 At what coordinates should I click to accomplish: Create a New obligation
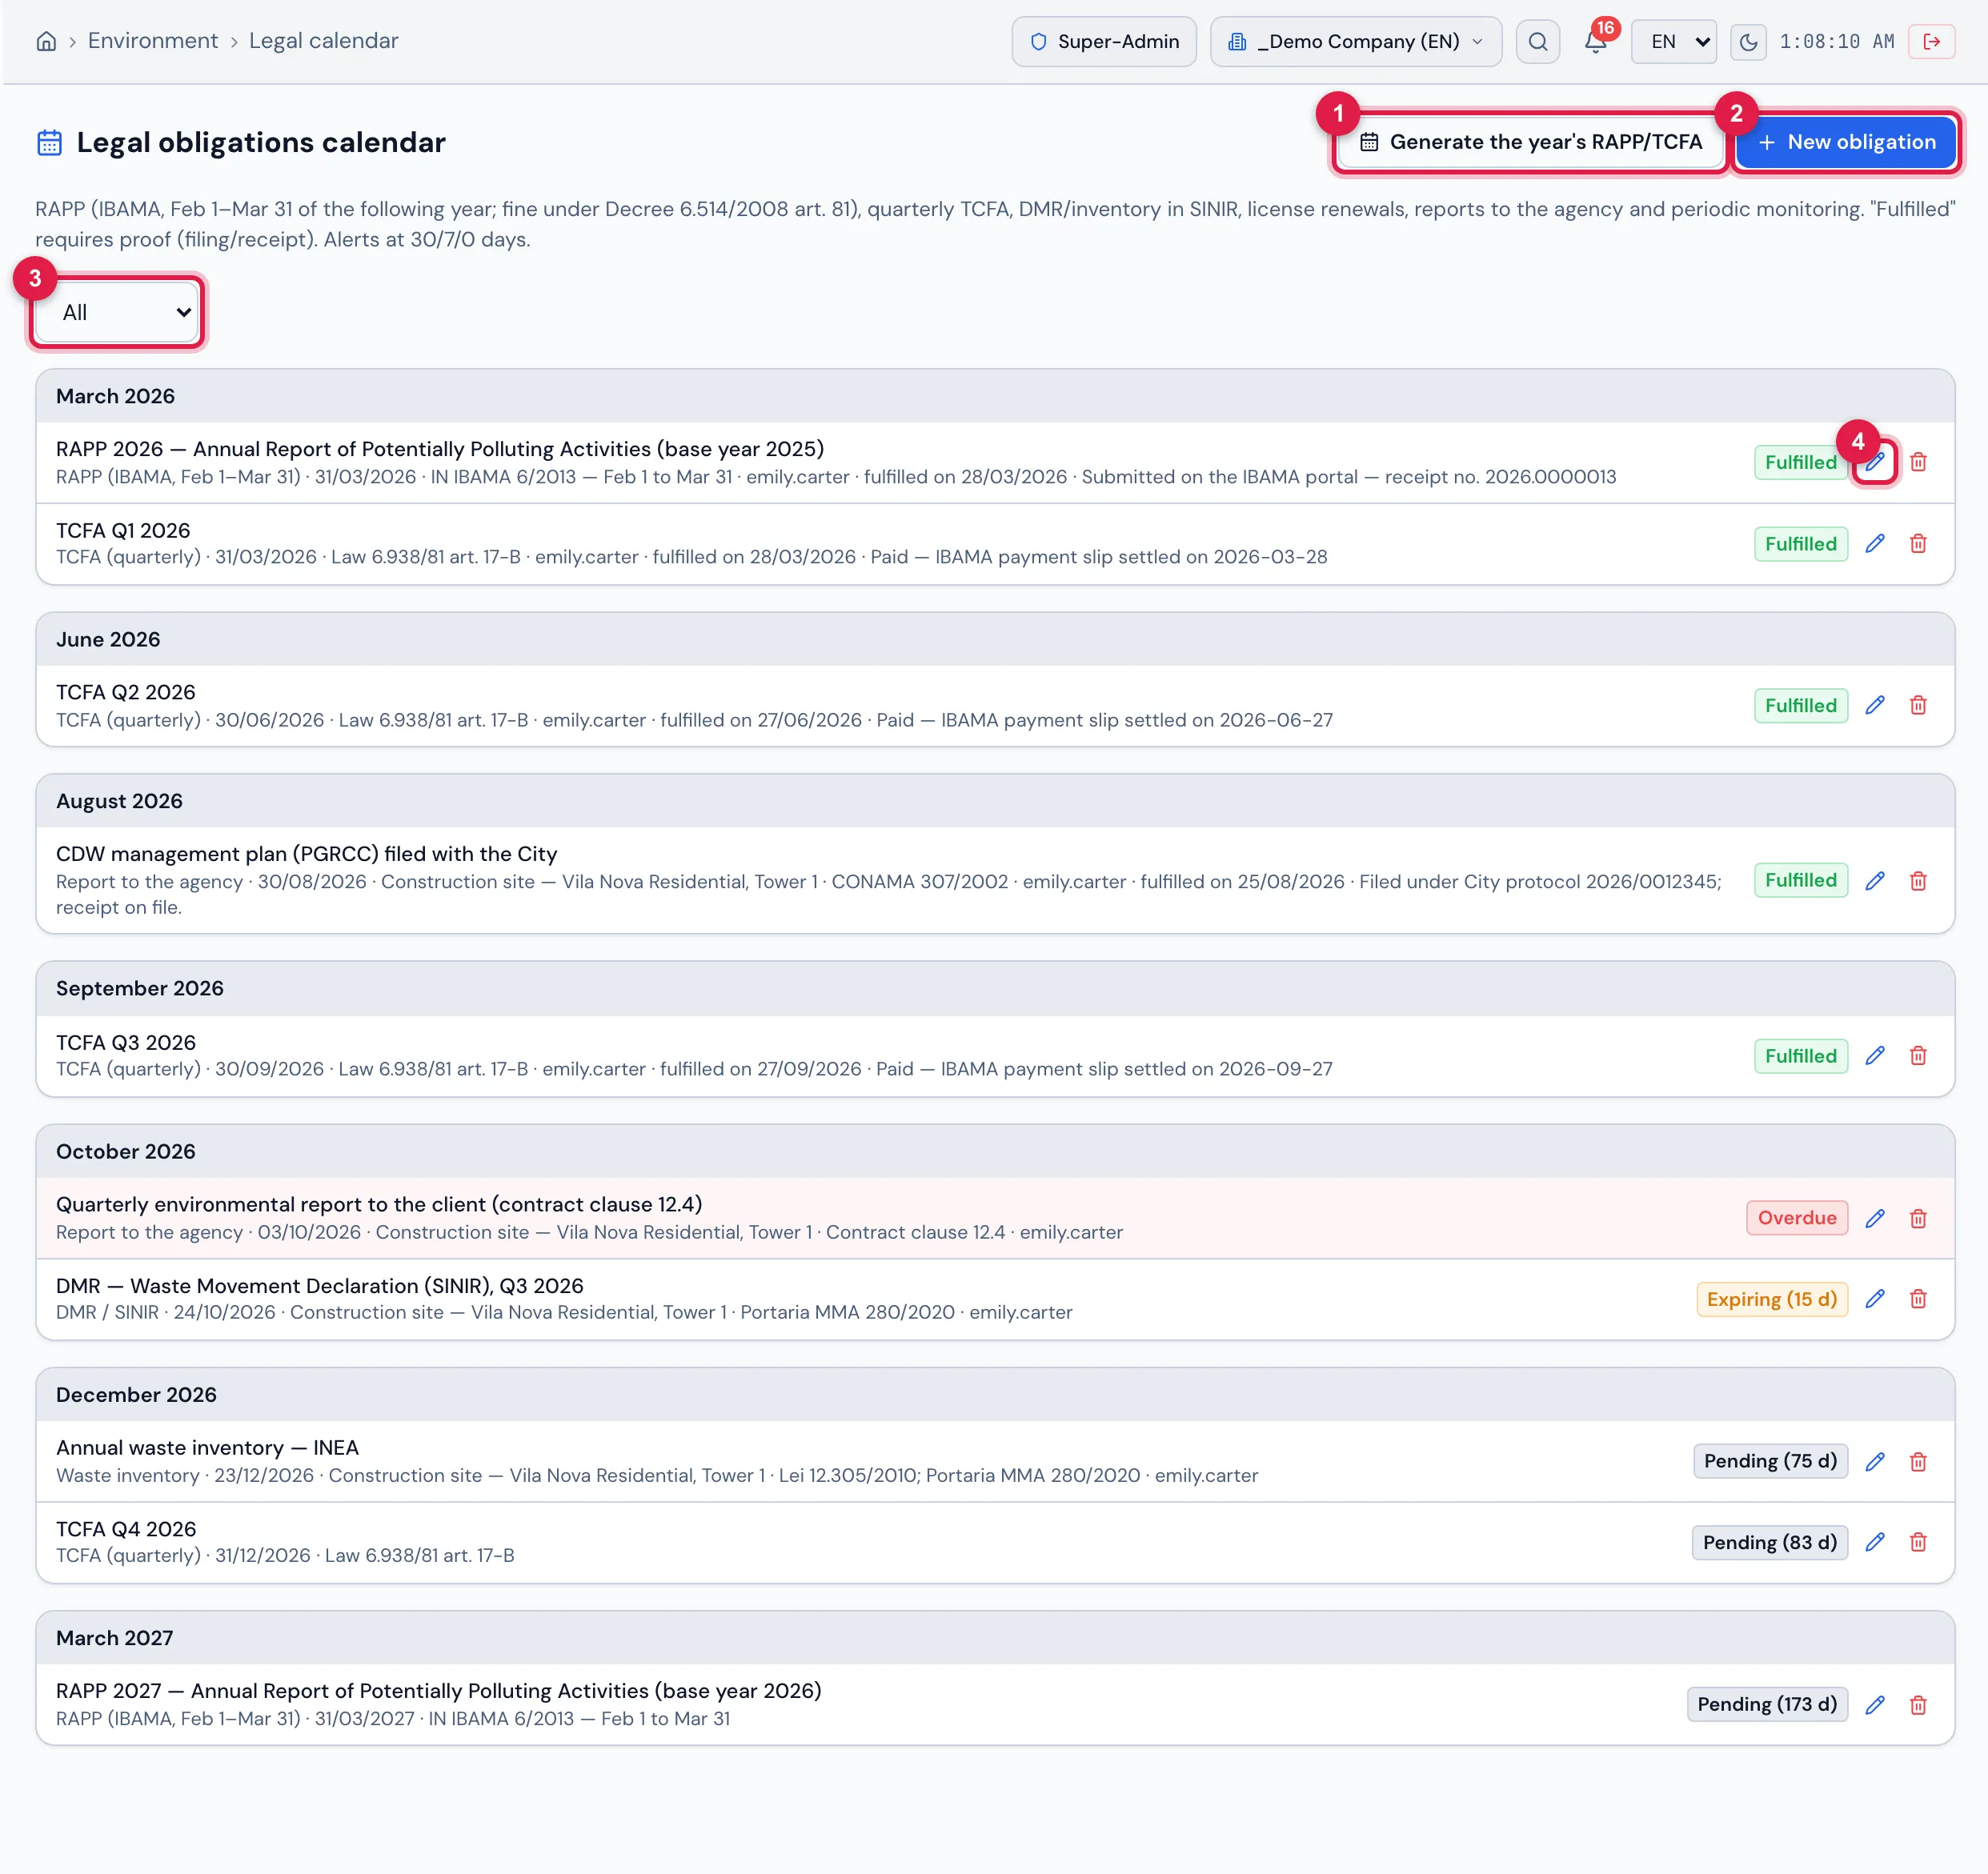click(x=1846, y=142)
